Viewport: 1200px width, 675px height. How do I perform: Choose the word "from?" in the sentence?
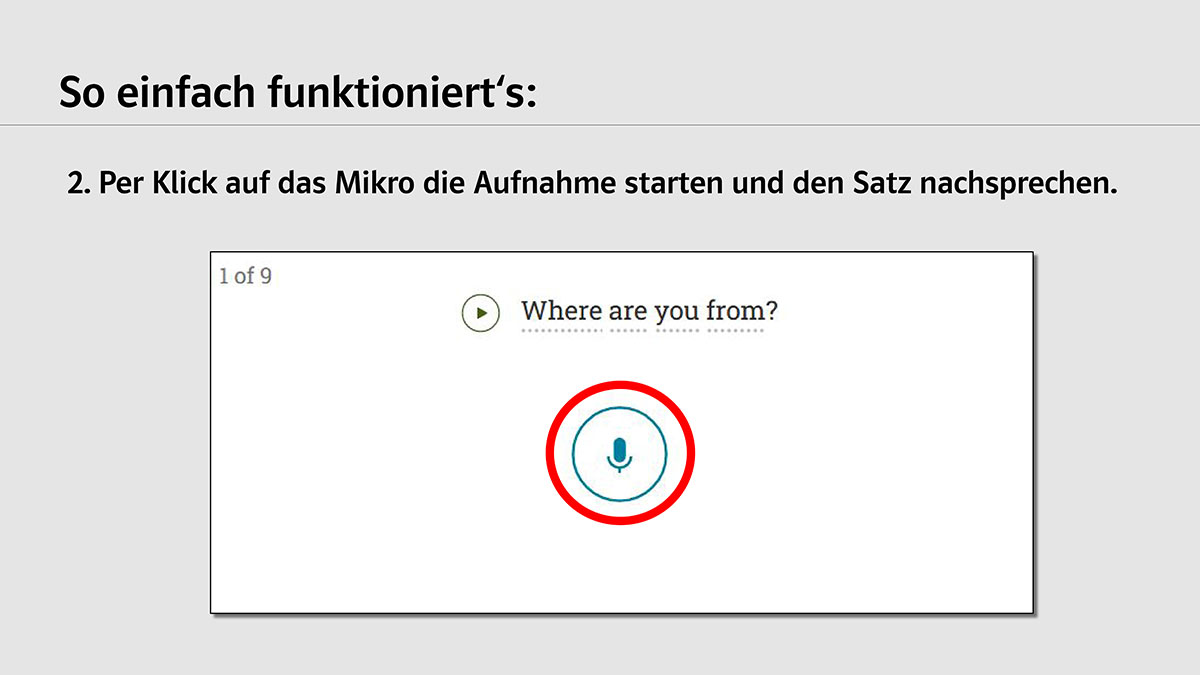(742, 311)
